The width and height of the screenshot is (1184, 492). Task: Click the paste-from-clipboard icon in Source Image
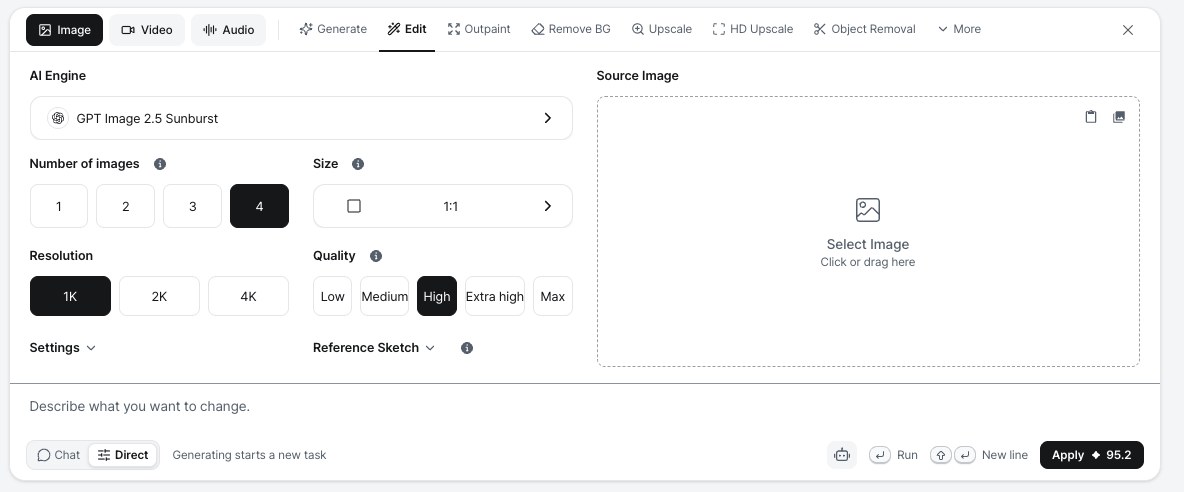click(1090, 117)
